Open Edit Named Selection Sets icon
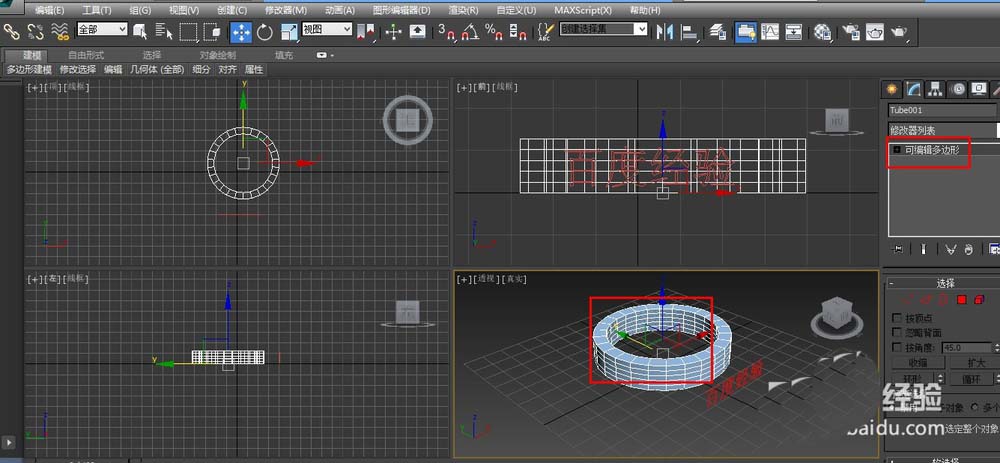 545,31
